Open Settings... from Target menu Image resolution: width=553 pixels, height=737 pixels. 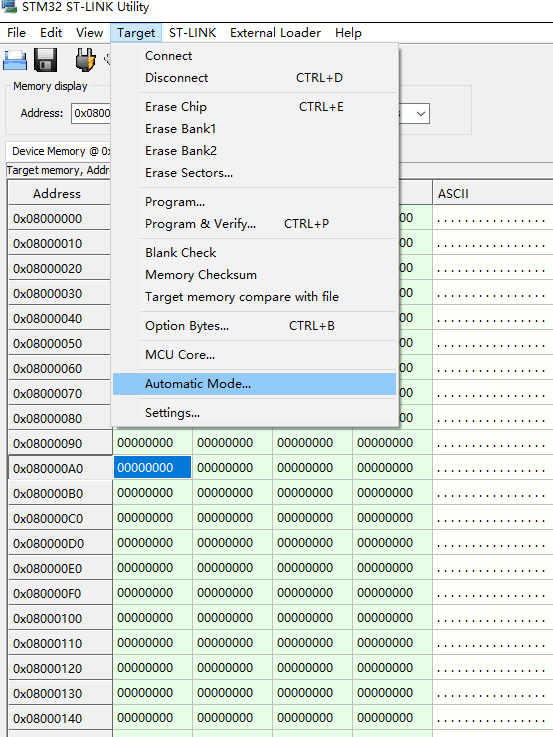click(x=255, y=413)
